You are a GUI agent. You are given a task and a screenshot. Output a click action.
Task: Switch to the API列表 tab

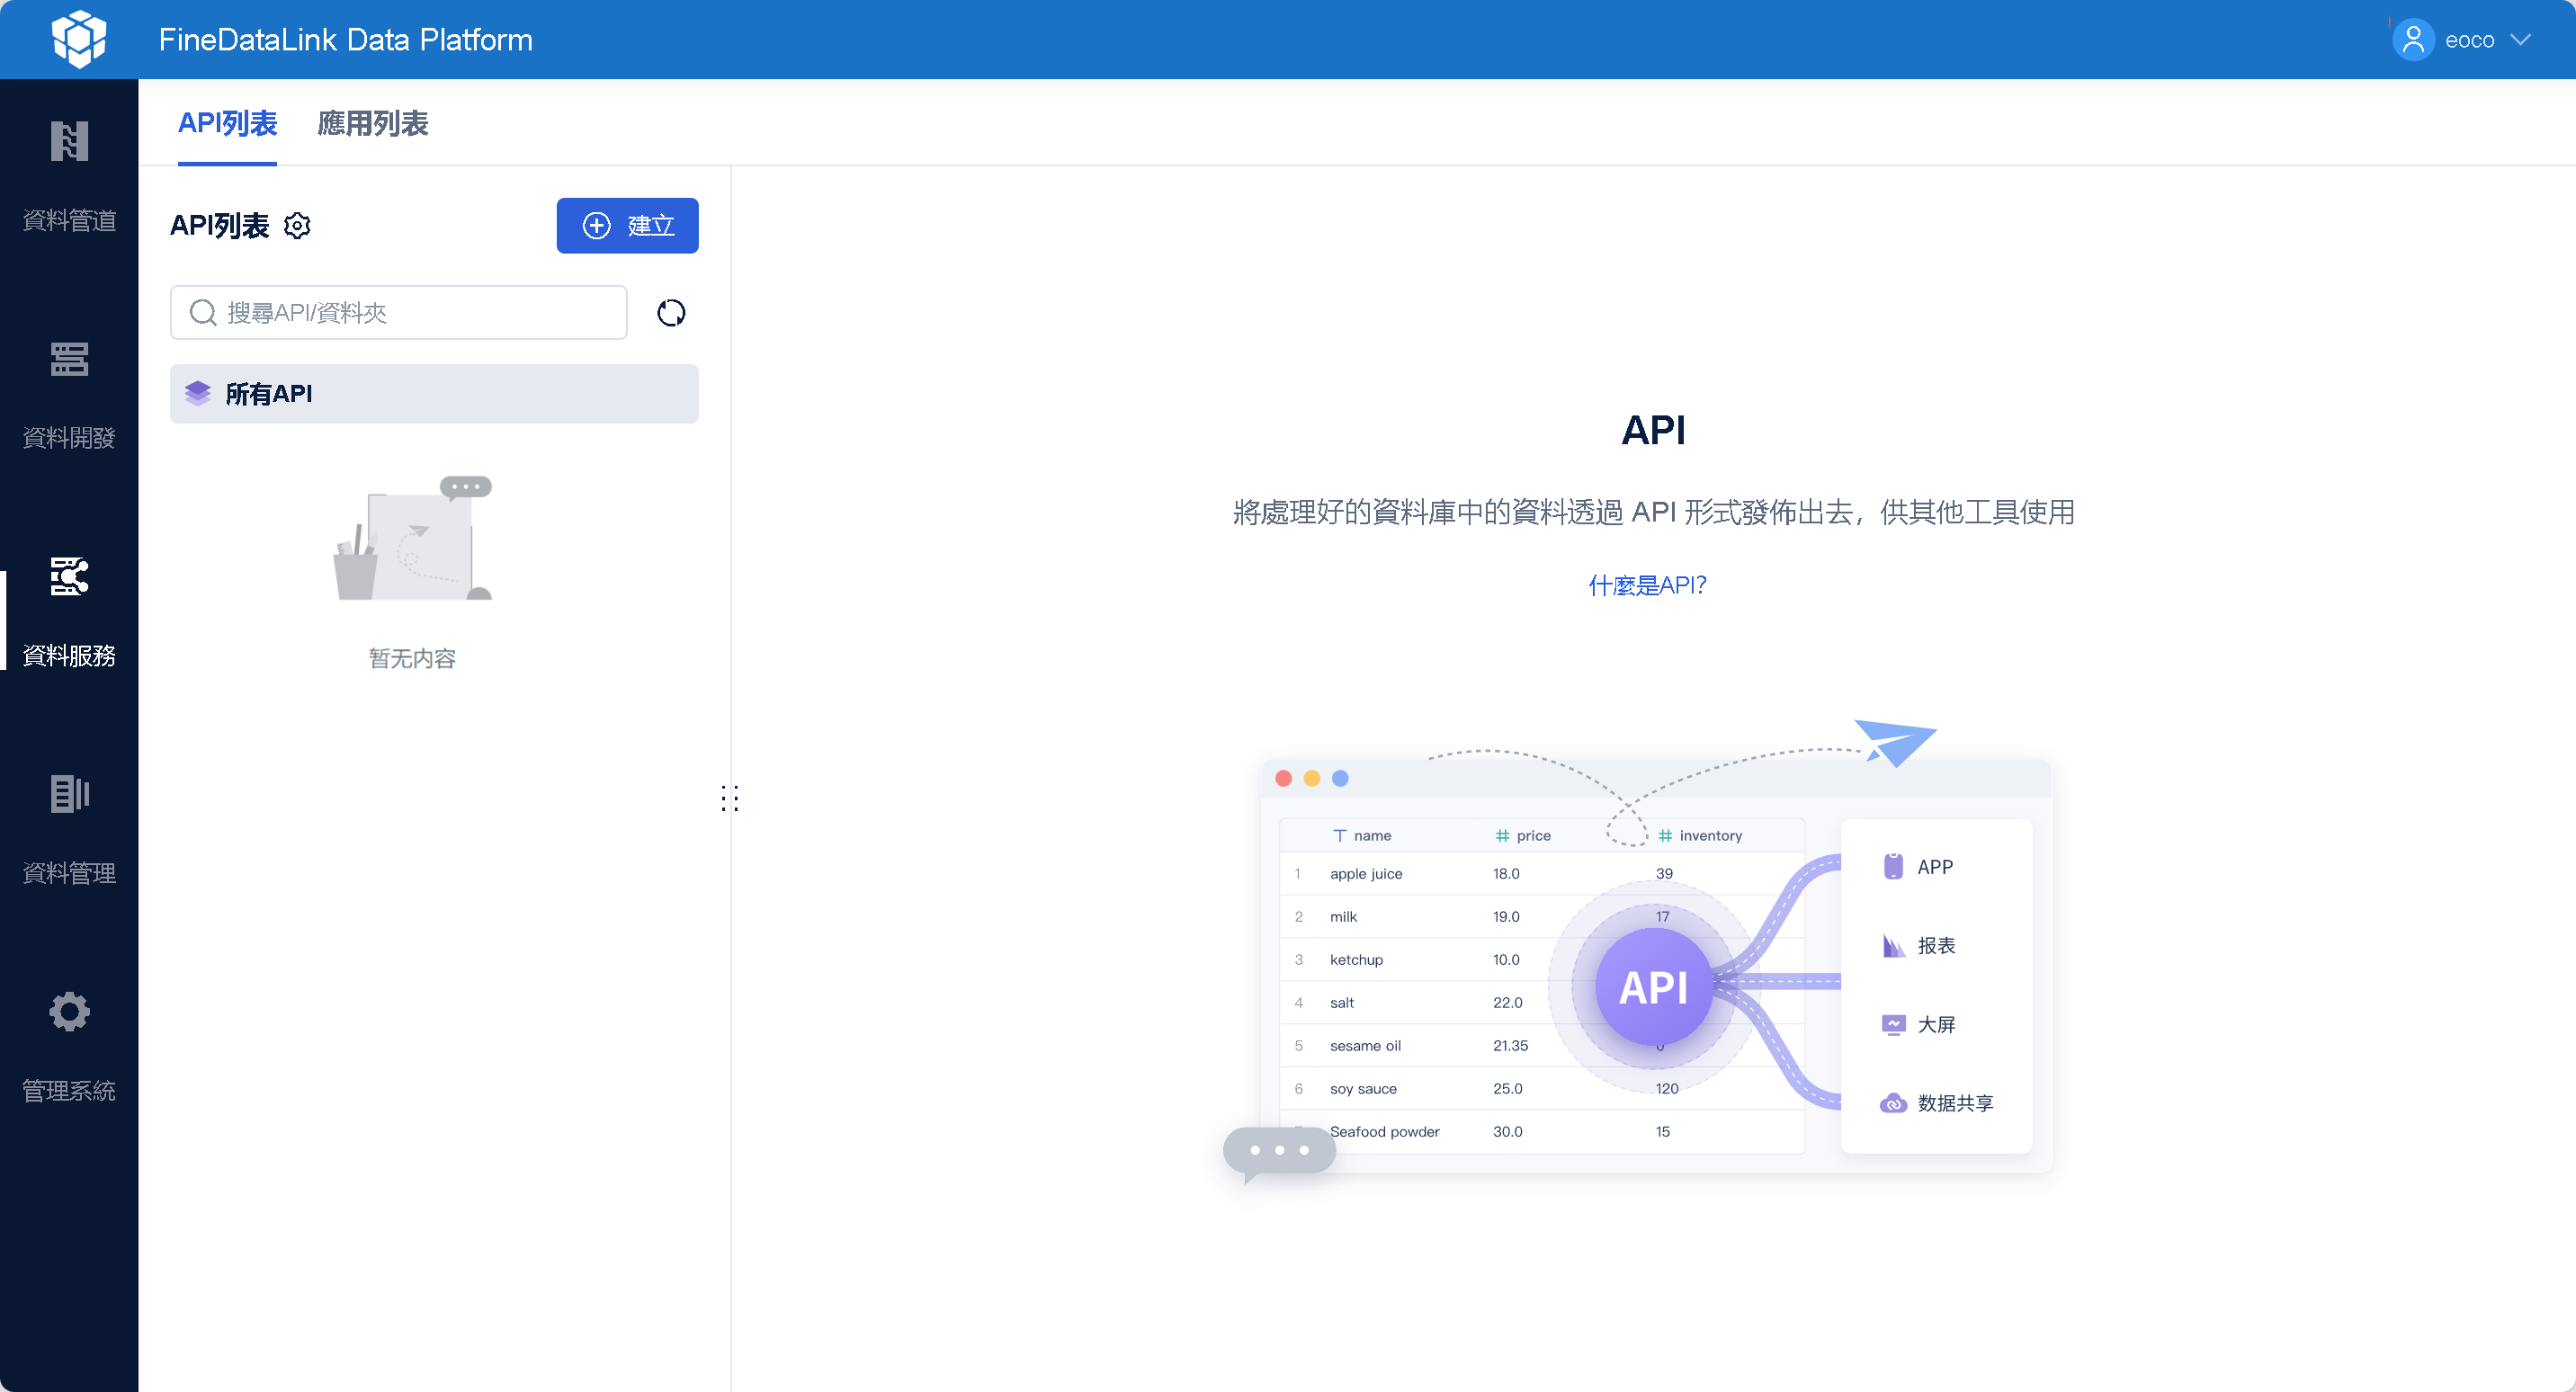click(227, 123)
